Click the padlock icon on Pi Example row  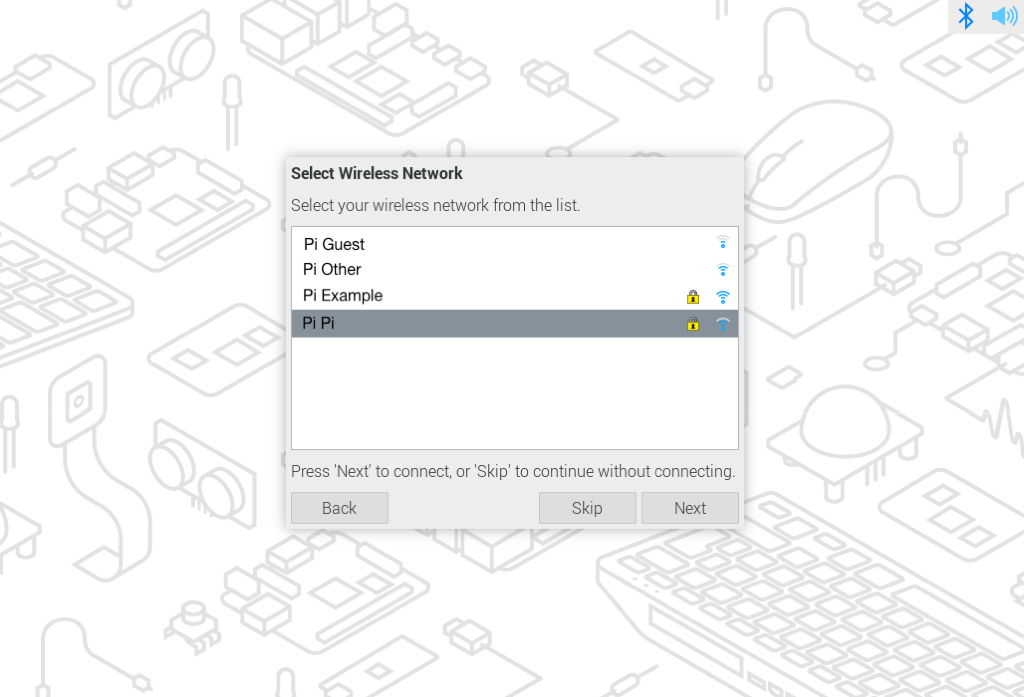pos(693,296)
